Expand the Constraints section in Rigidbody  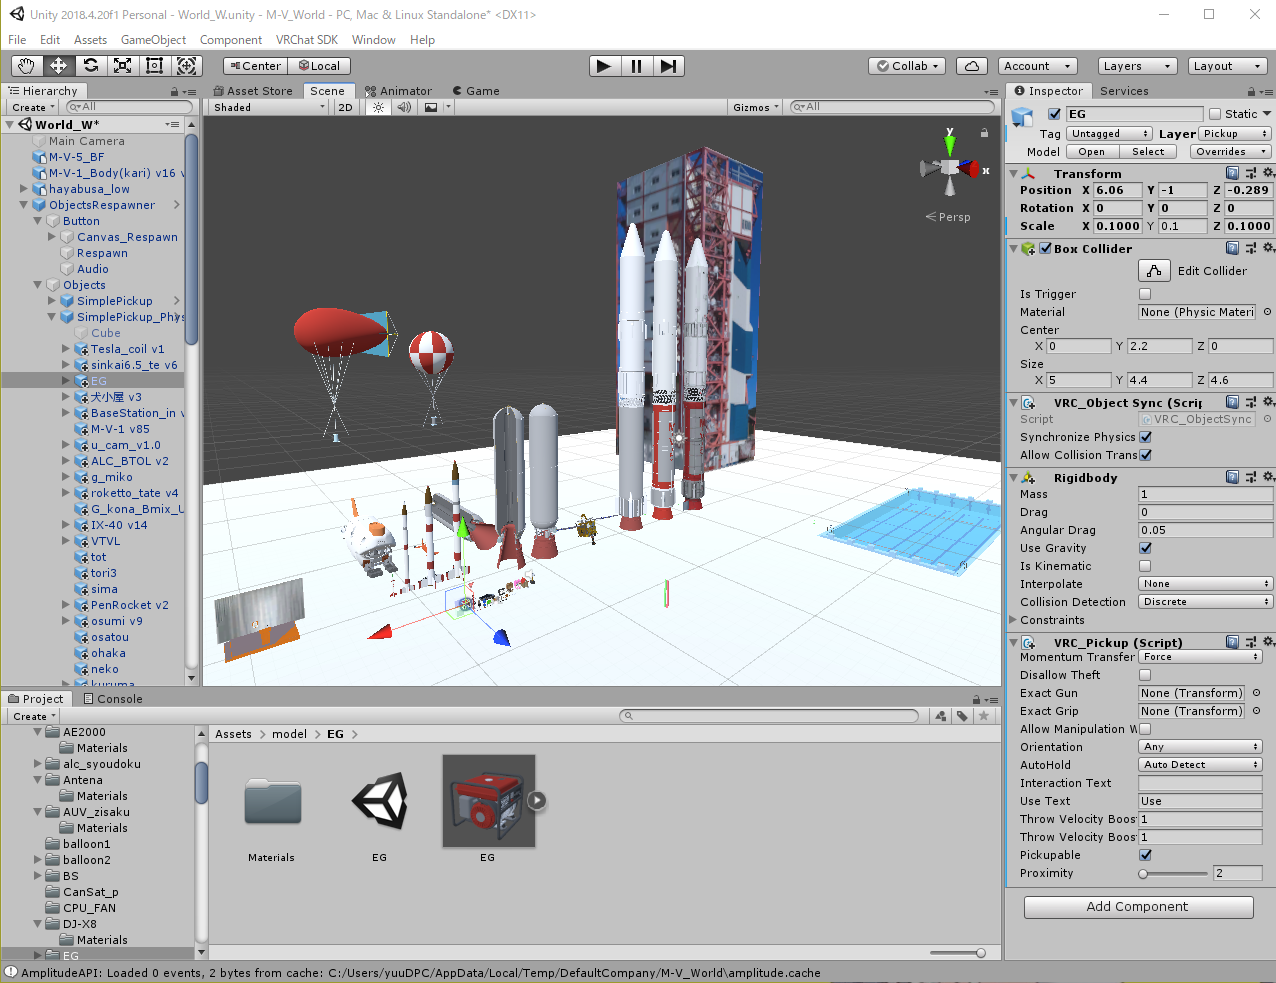pyautogui.click(x=1013, y=620)
